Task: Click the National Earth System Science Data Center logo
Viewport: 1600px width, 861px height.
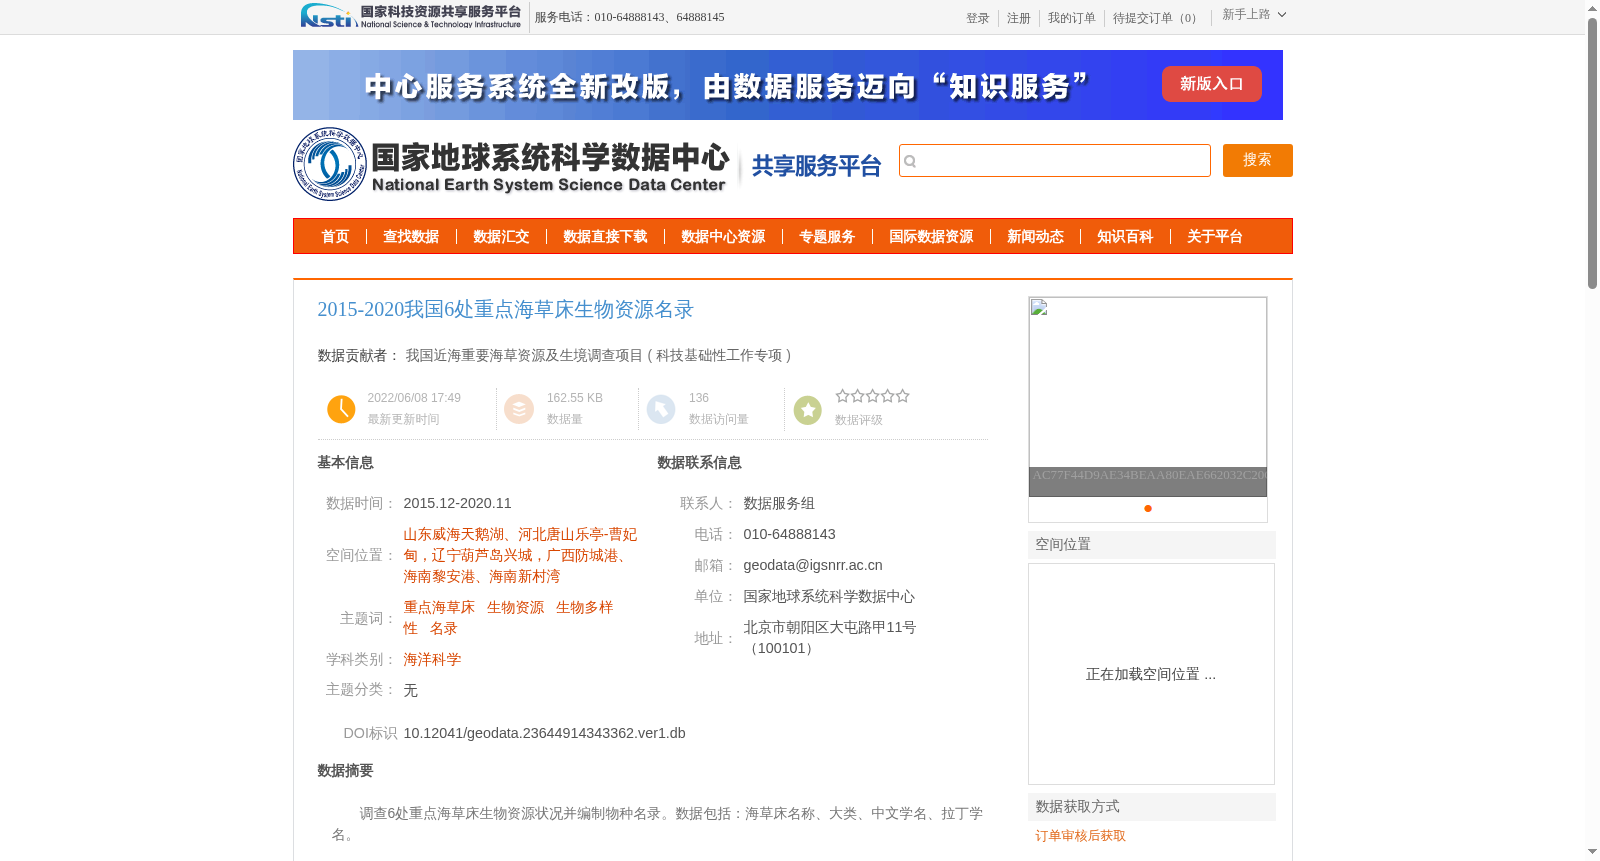Action: (x=511, y=164)
